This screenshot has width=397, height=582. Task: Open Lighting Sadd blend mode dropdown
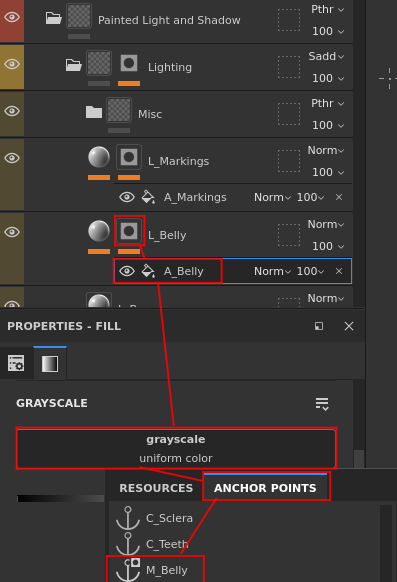[327, 56]
